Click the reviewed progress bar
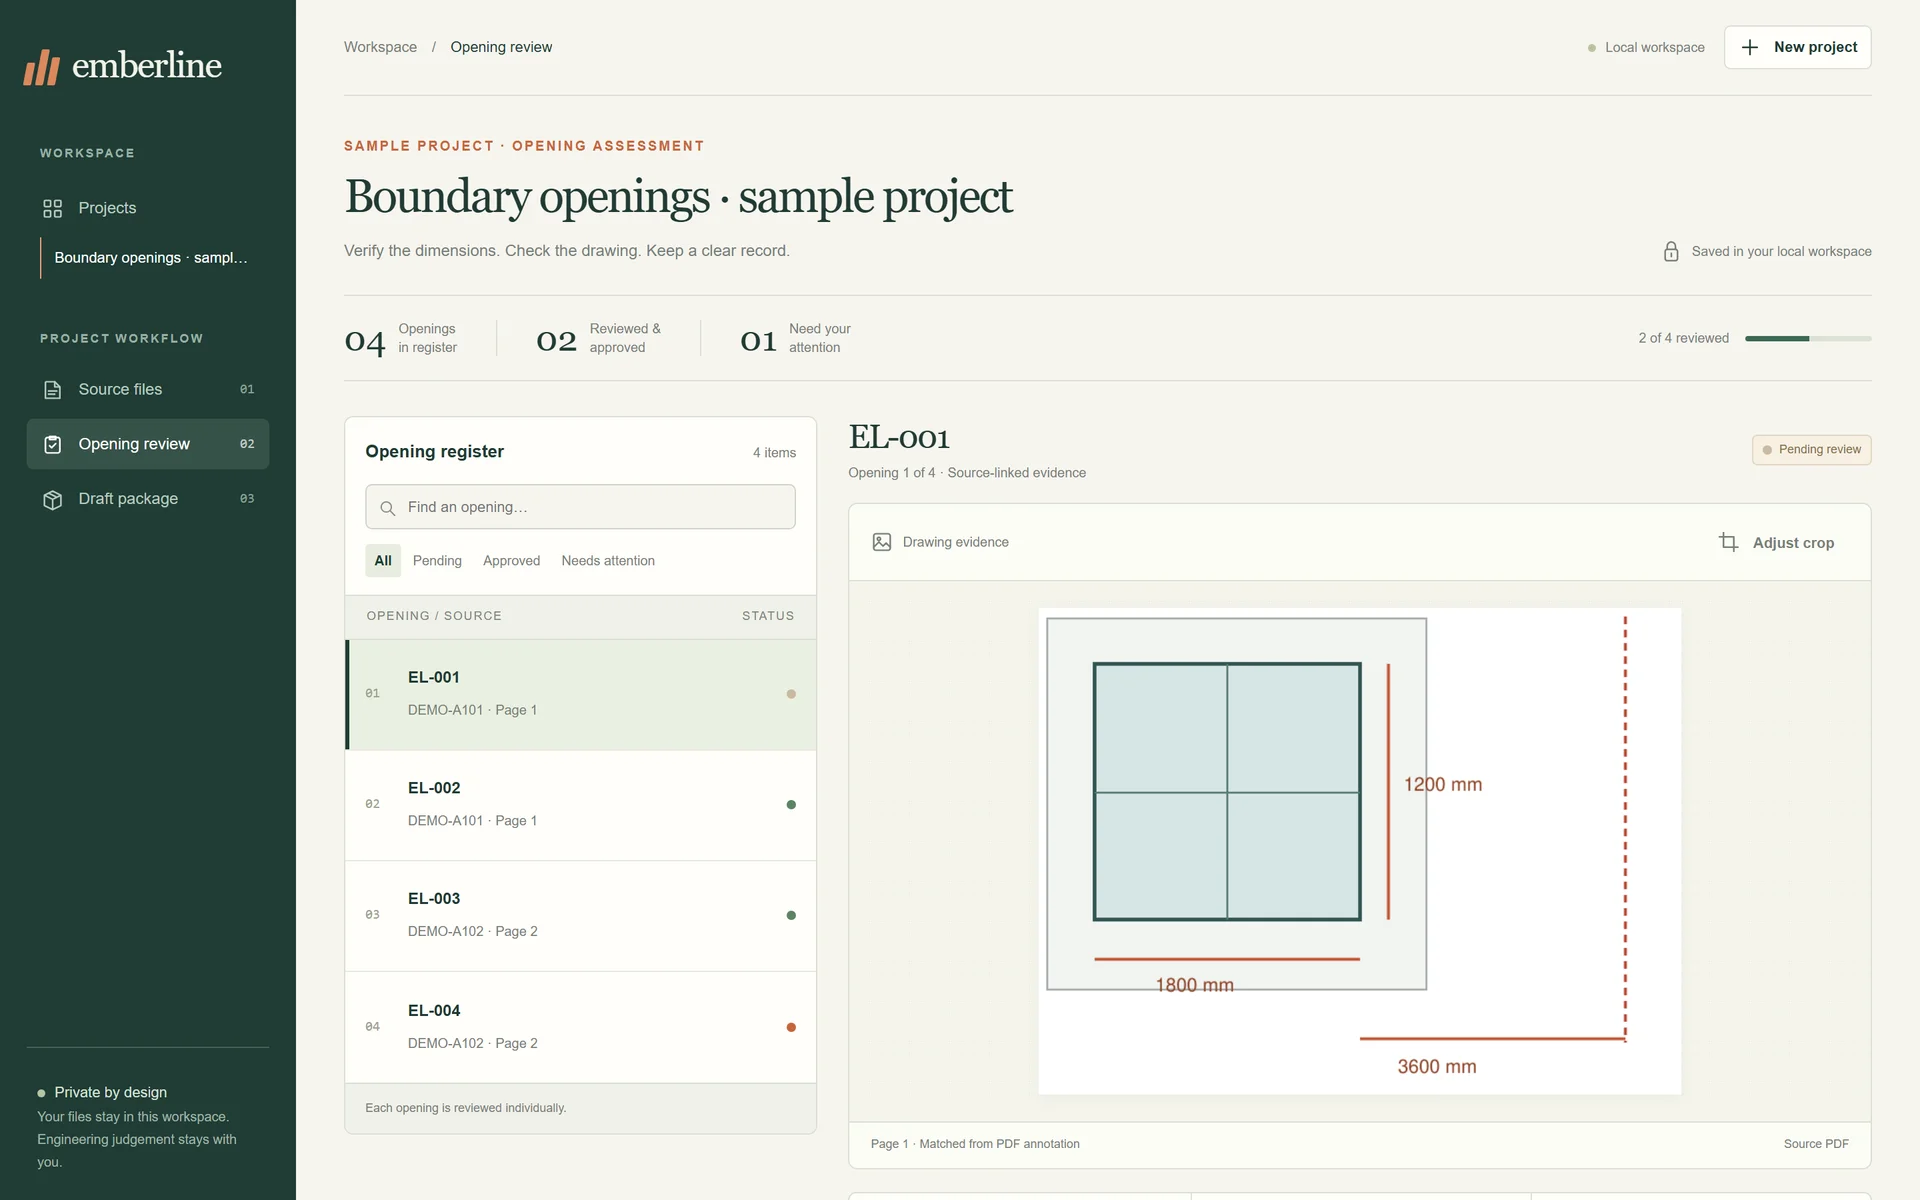This screenshot has height=1200, width=1920. point(1808,339)
